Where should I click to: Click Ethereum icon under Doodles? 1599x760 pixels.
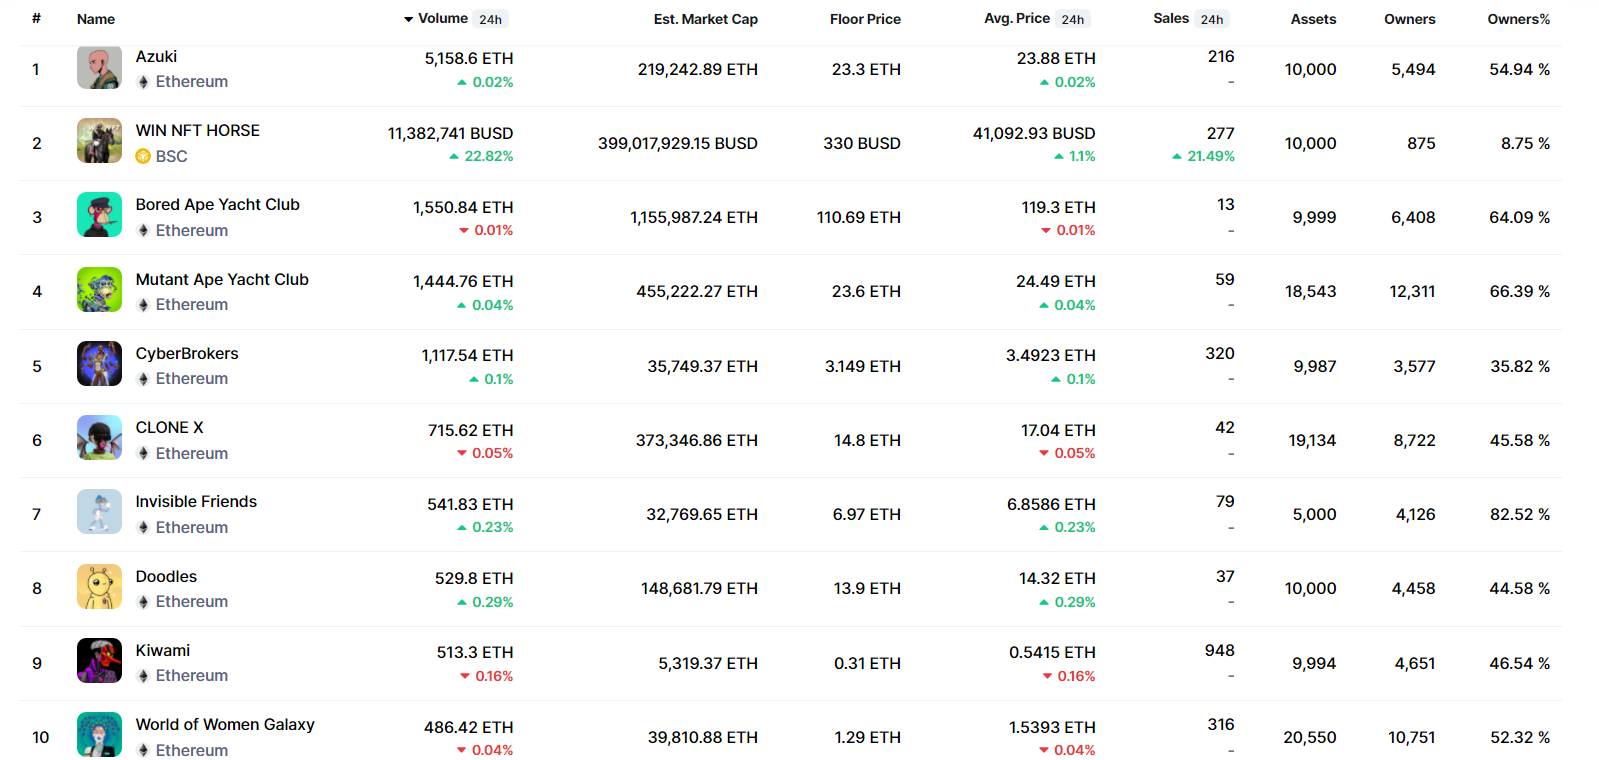pos(143,602)
